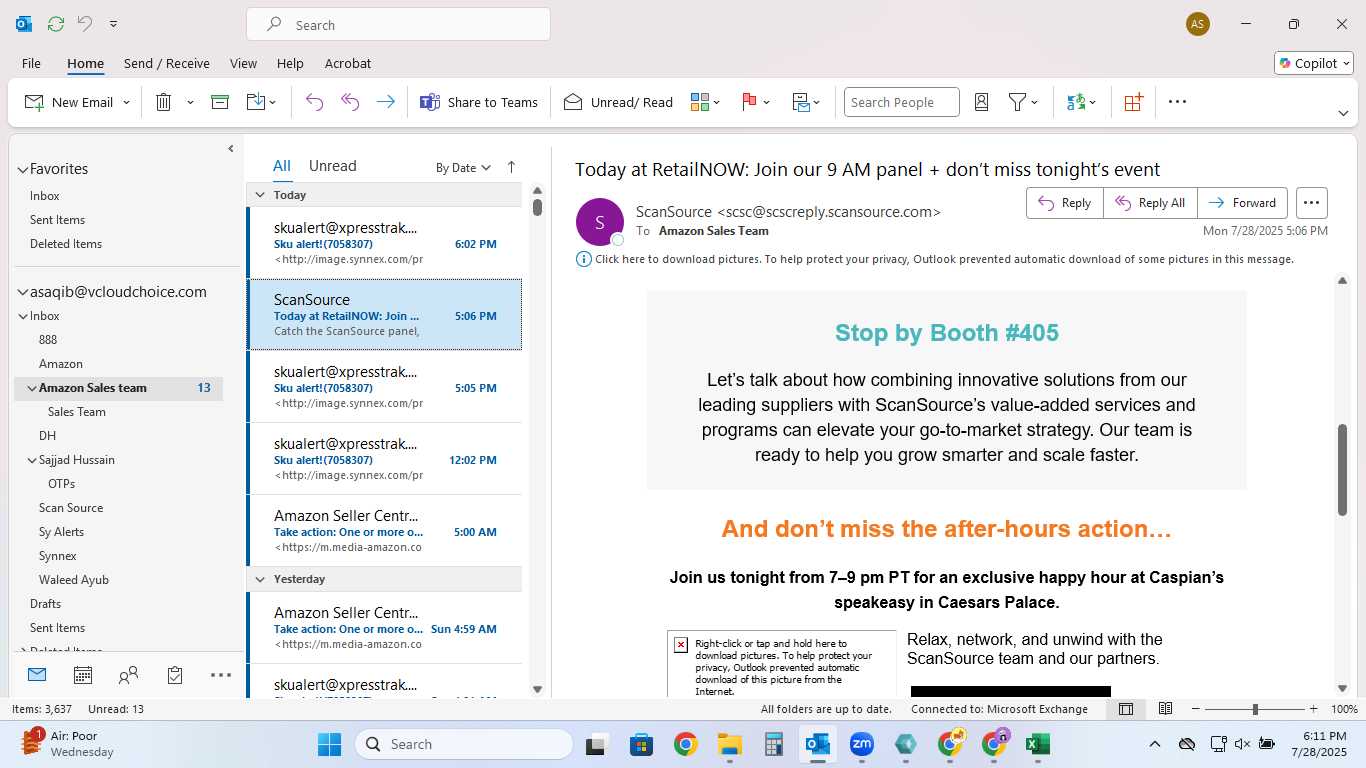The height and width of the screenshot is (768, 1366).
Task: Collapse the Today message group
Action: (260, 195)
